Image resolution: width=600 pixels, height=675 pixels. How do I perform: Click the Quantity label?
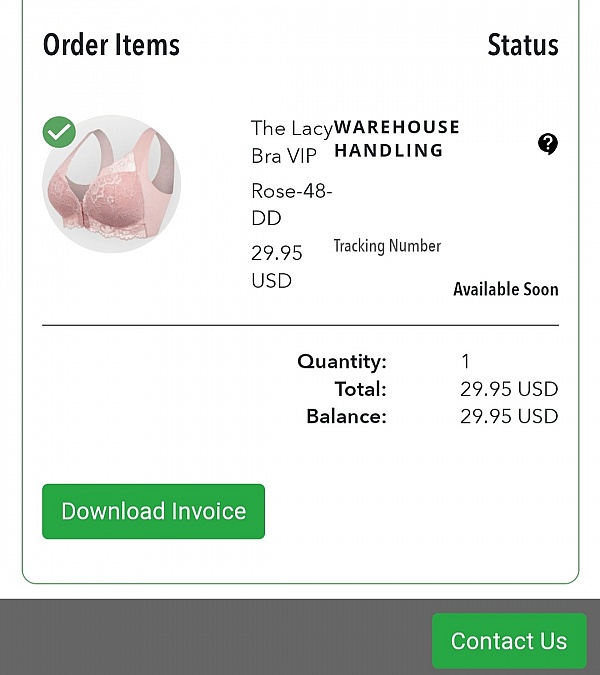pyautogui.click(x=342, y=361)
